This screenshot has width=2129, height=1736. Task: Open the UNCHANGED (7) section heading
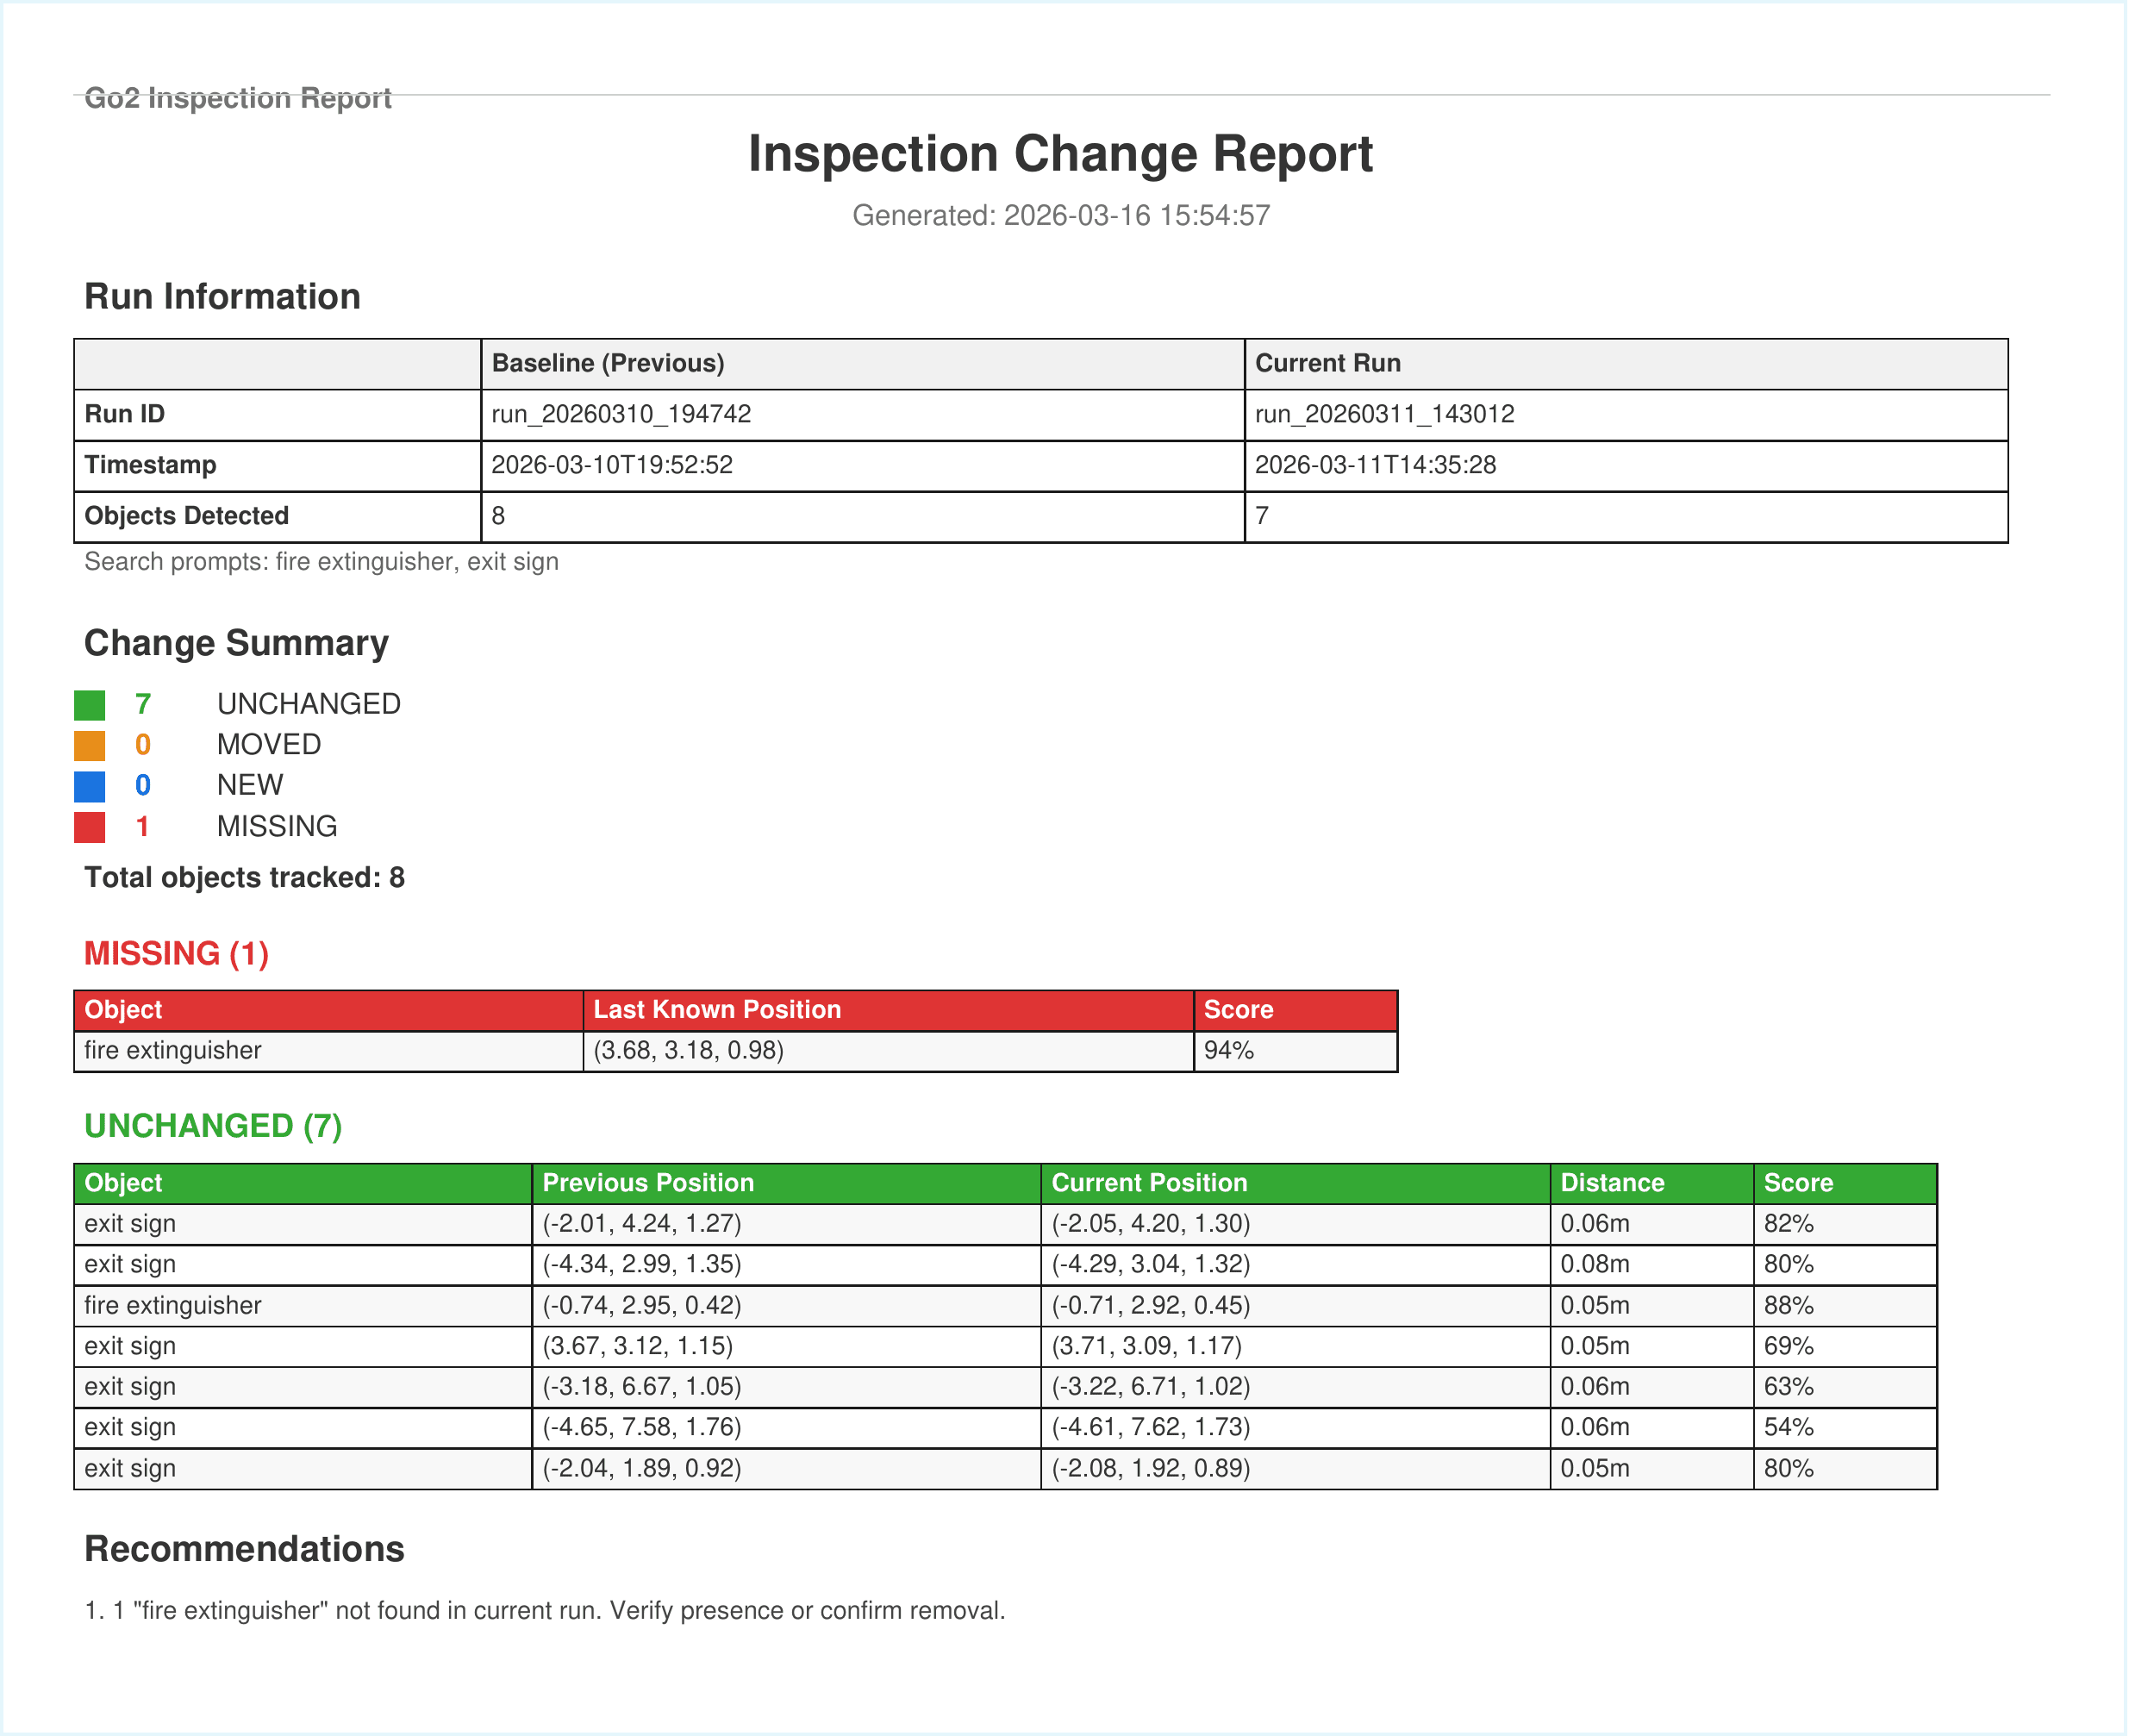point(213,1125)
